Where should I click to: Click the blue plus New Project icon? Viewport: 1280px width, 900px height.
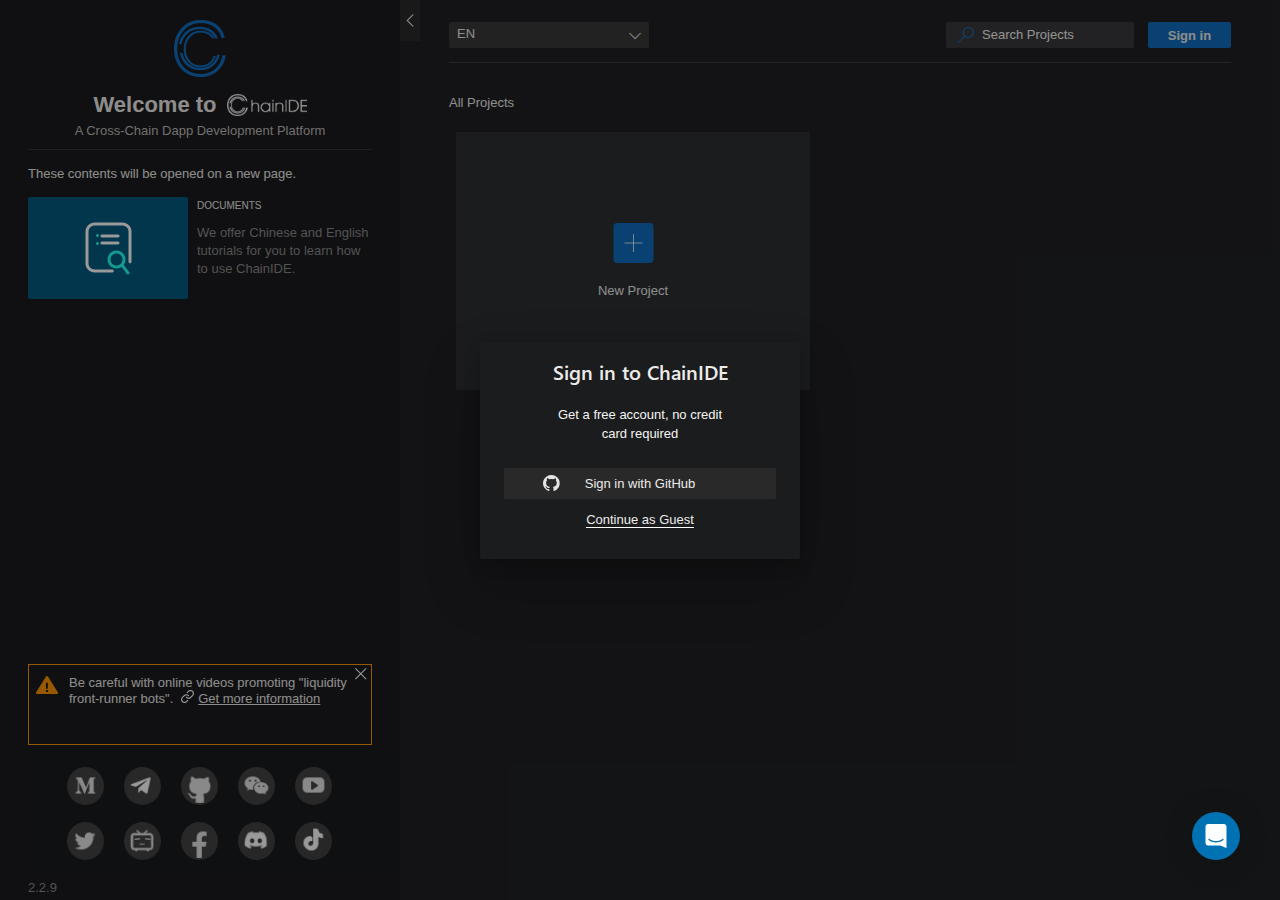[633, 243]
